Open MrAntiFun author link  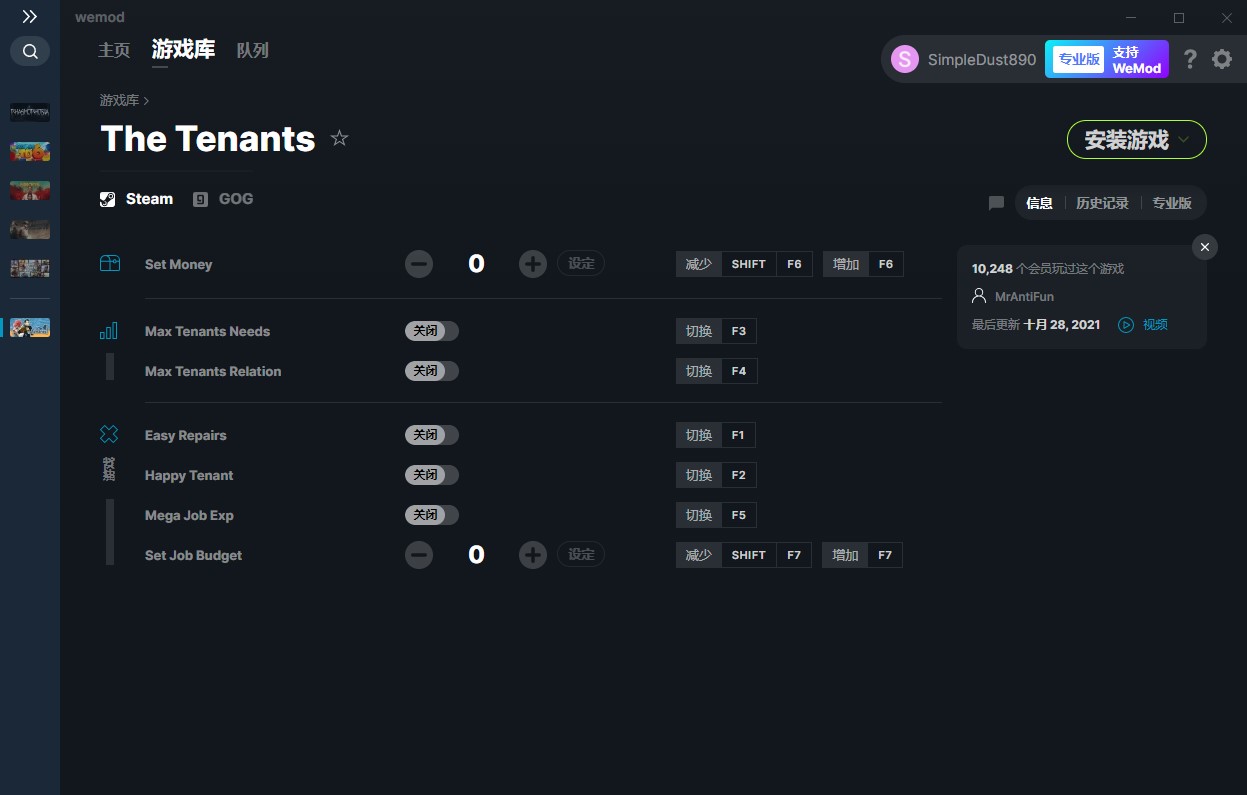coord(1024,297)
